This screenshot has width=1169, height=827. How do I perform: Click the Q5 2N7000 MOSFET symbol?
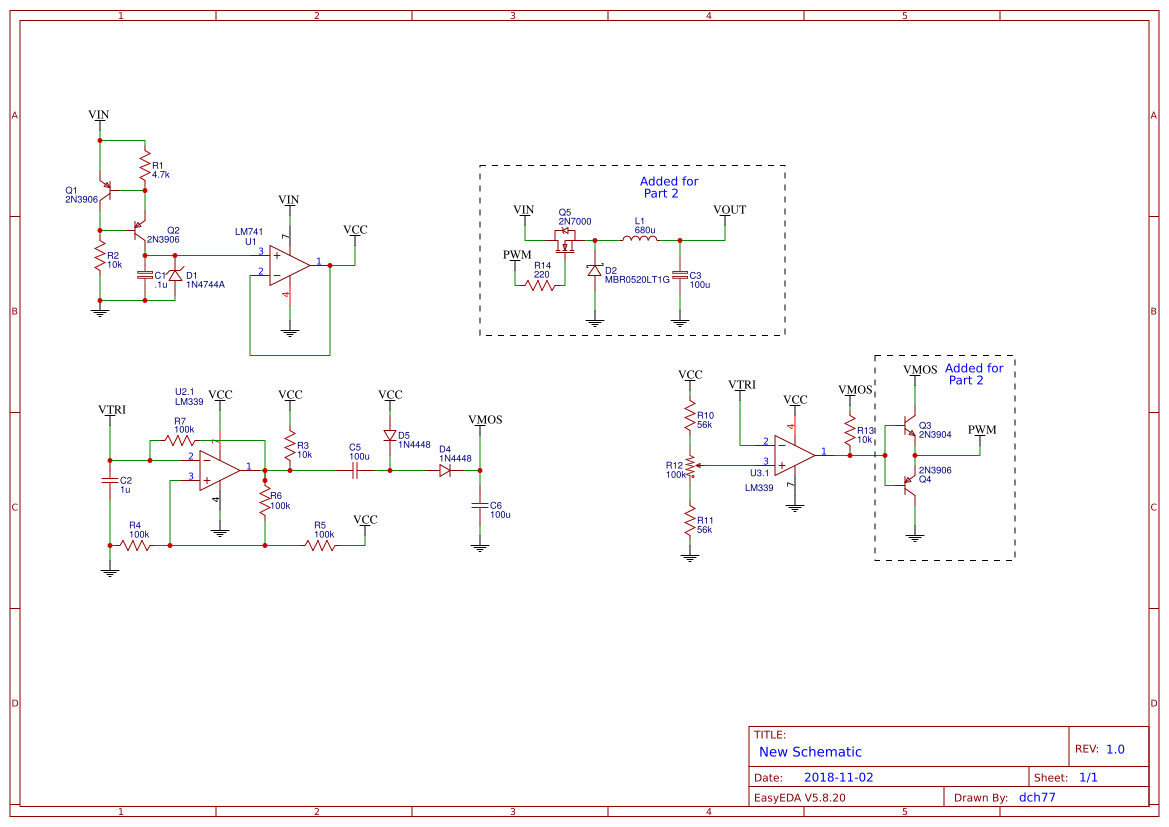coord(566,240)
